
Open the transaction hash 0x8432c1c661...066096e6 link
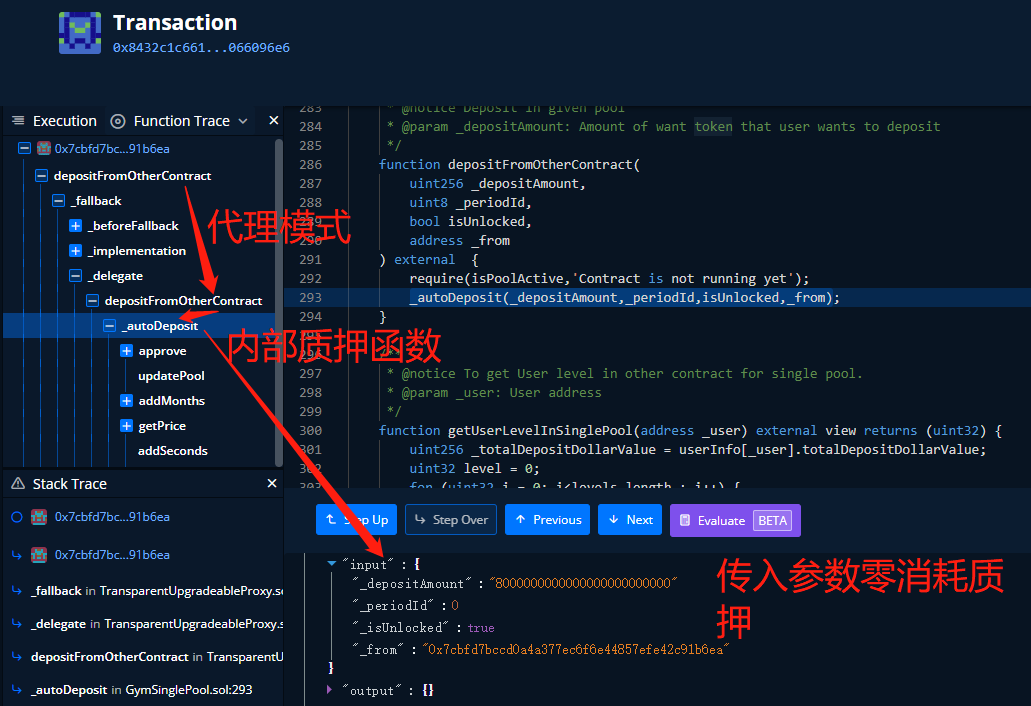pyautogui.click(x=201, y=47)
